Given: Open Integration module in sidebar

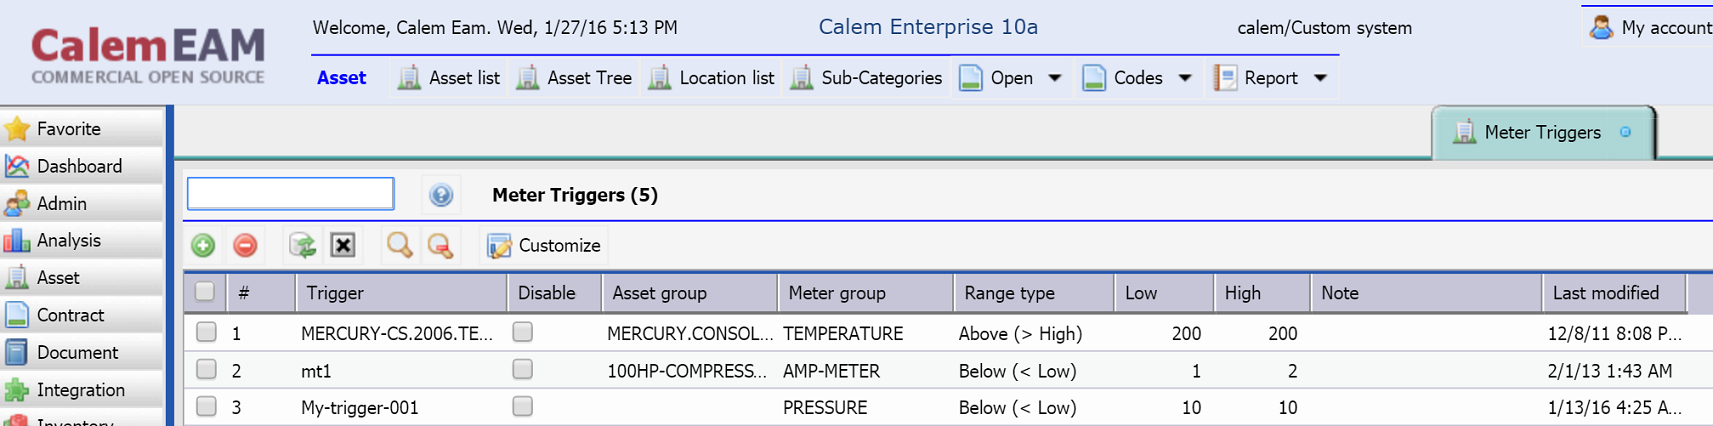Looking at the screenshot, I should click(x=81, y=390).
